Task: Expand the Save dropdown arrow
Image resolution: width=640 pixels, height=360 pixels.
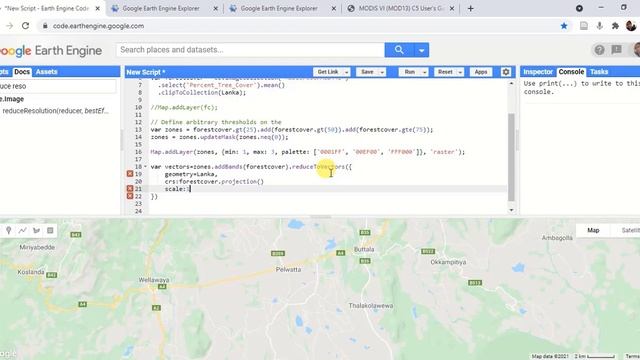Action: tap(382, 72)
